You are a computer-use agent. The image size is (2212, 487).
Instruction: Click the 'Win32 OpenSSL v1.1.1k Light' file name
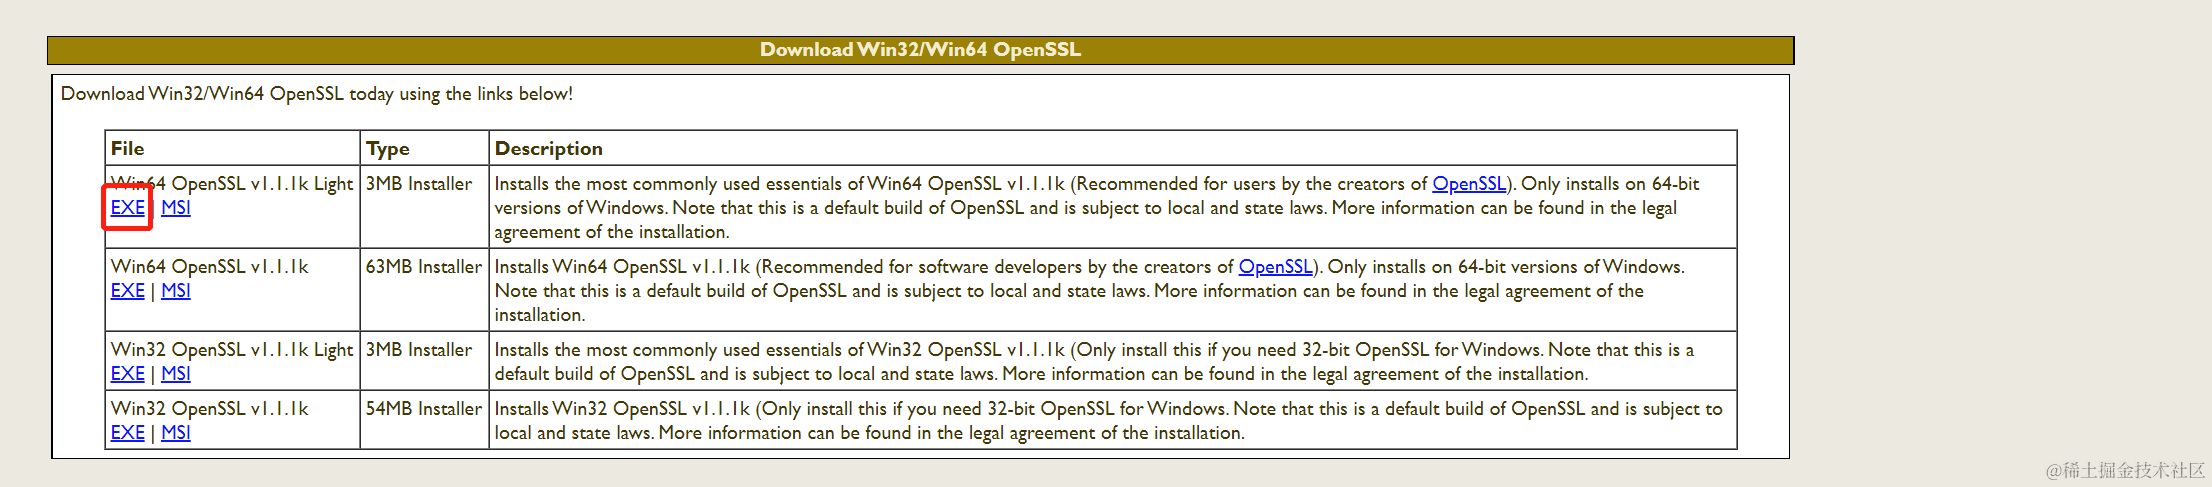(x=232, y=350)
